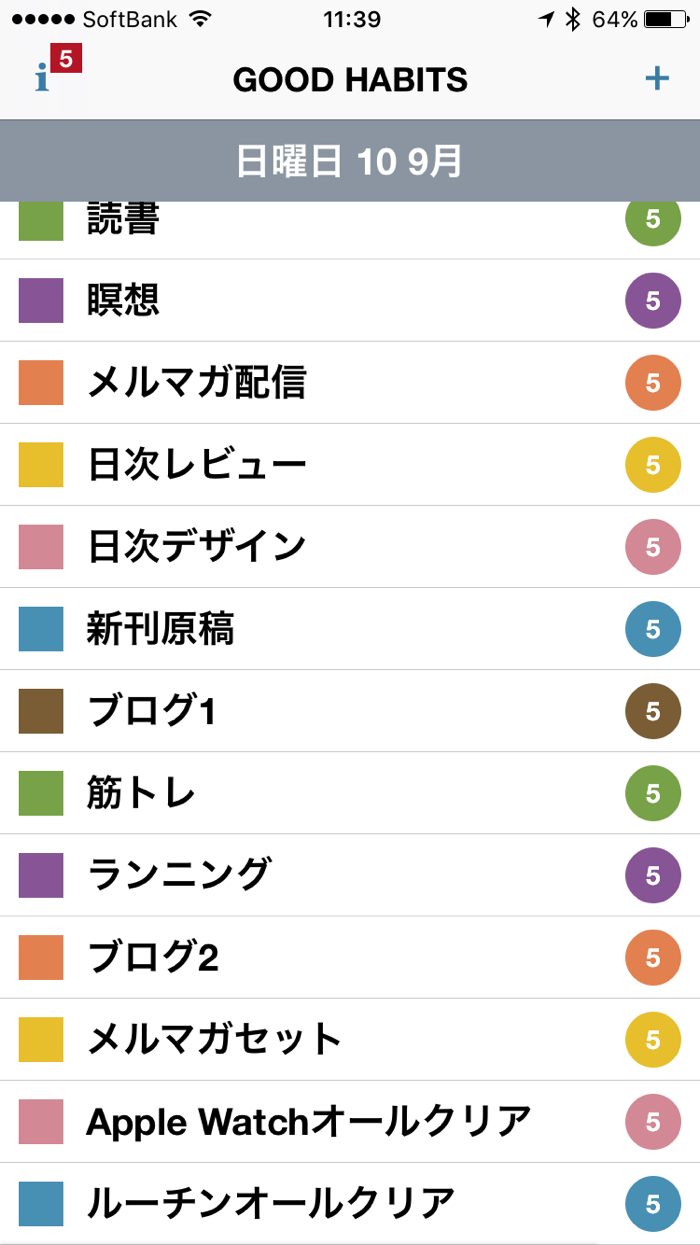This screenshot has height=1245, width=700.
Task: Tap the brown streak badge for ブログ1
Action: [x=652, y=711]
